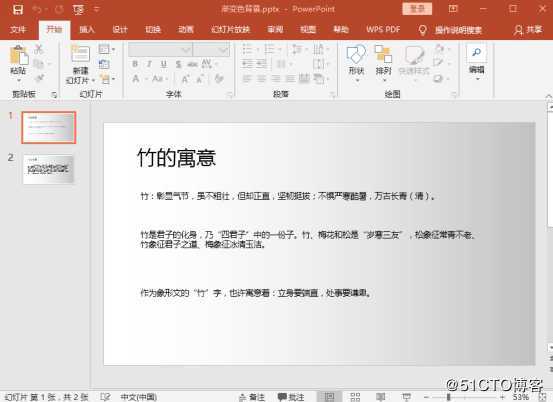Click the Undo arrow in quick access toolbar
This screenshot has width=553, height=402.
37,10
